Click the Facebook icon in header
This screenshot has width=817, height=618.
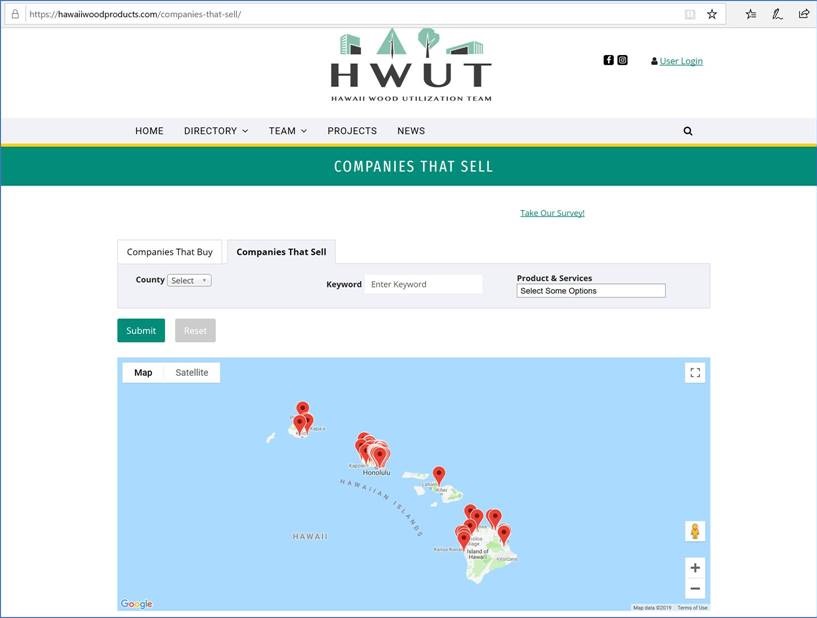(x=608, y=60)
